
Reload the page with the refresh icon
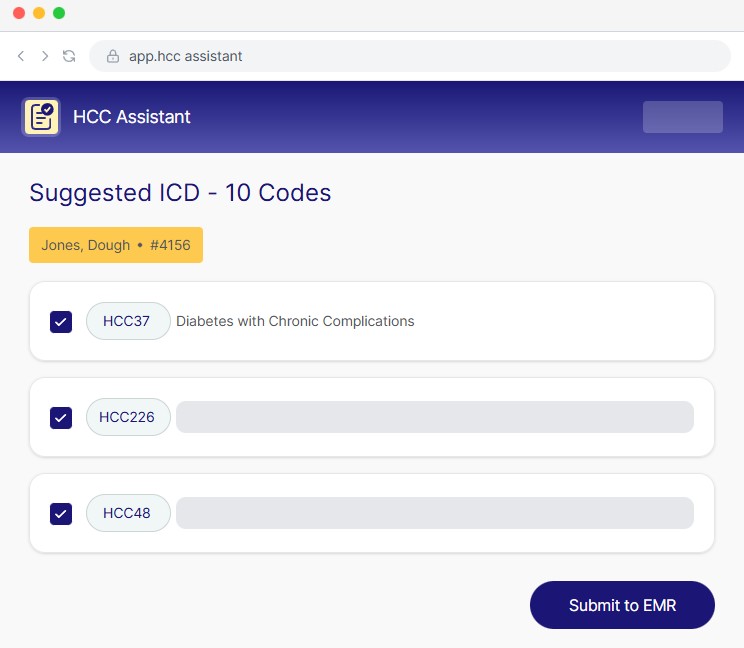[69, 56]
